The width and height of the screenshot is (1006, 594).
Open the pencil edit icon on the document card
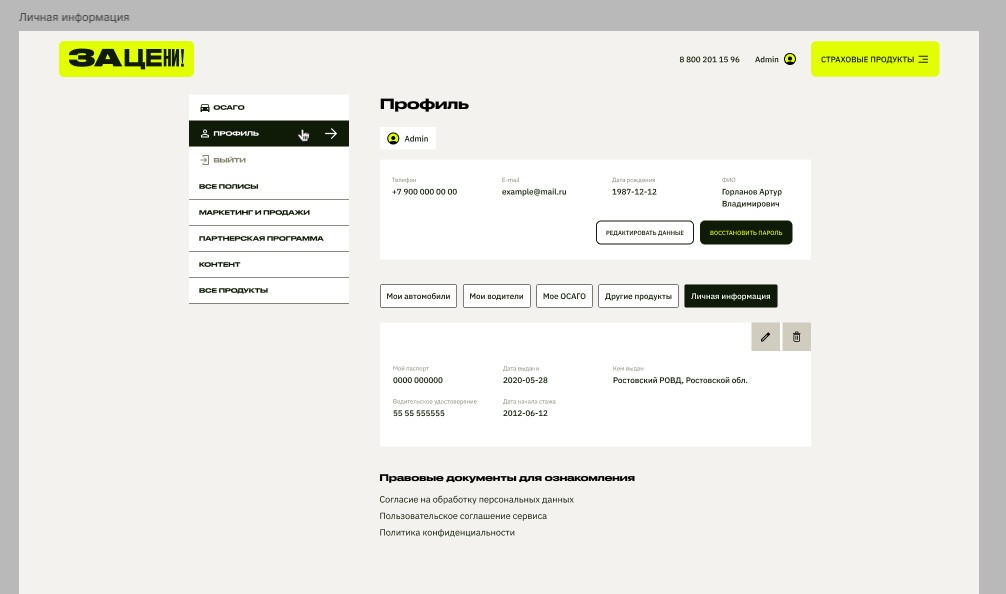765,337
